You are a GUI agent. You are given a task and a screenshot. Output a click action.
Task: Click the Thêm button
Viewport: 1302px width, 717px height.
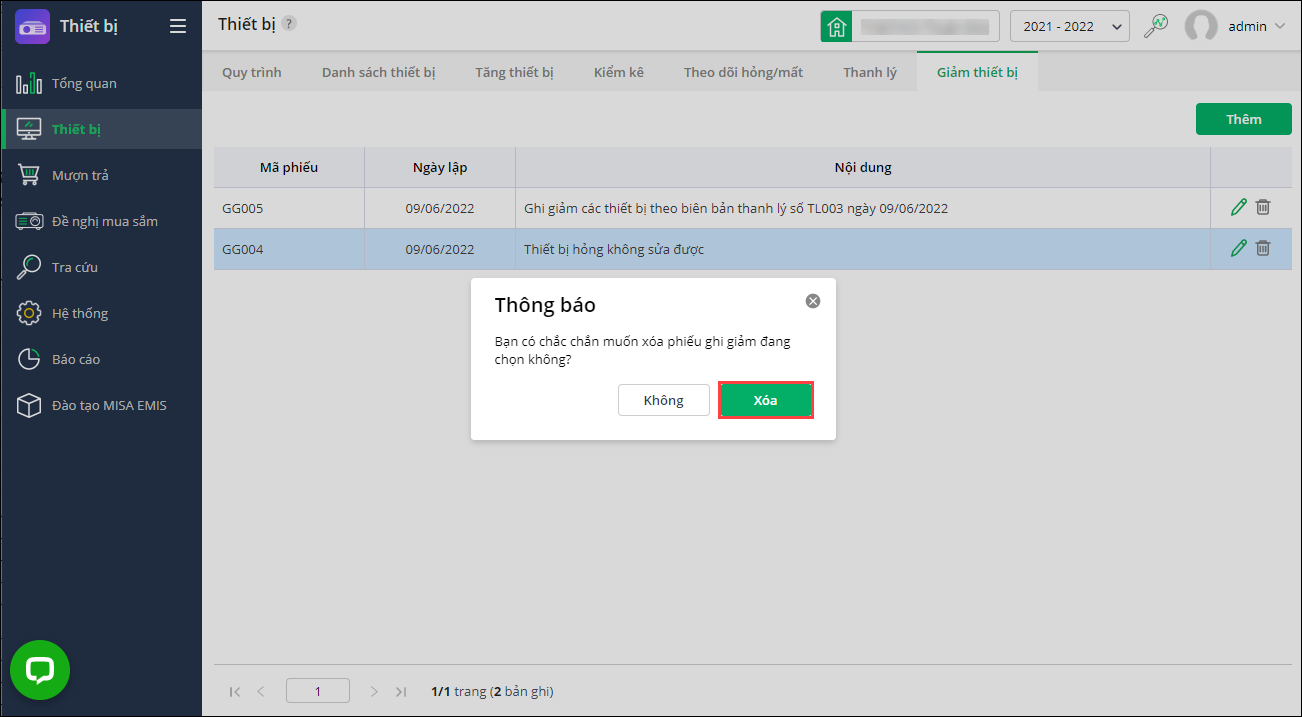1244,119
